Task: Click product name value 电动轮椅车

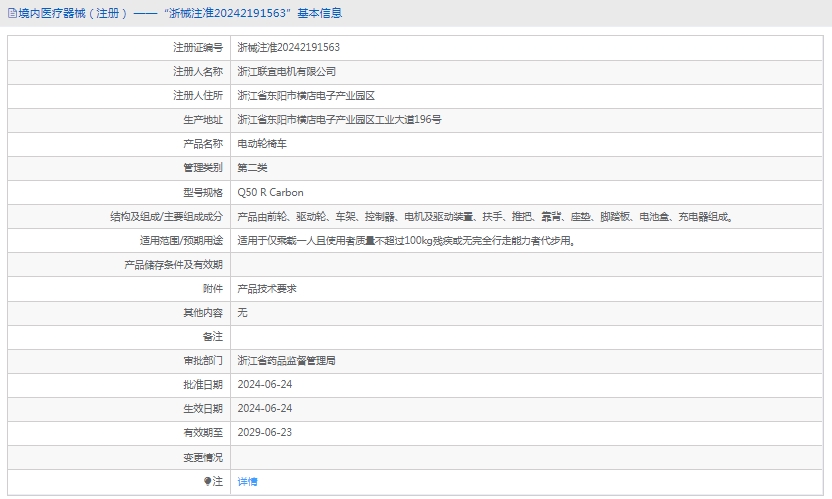Action: [x=262, y=144]
